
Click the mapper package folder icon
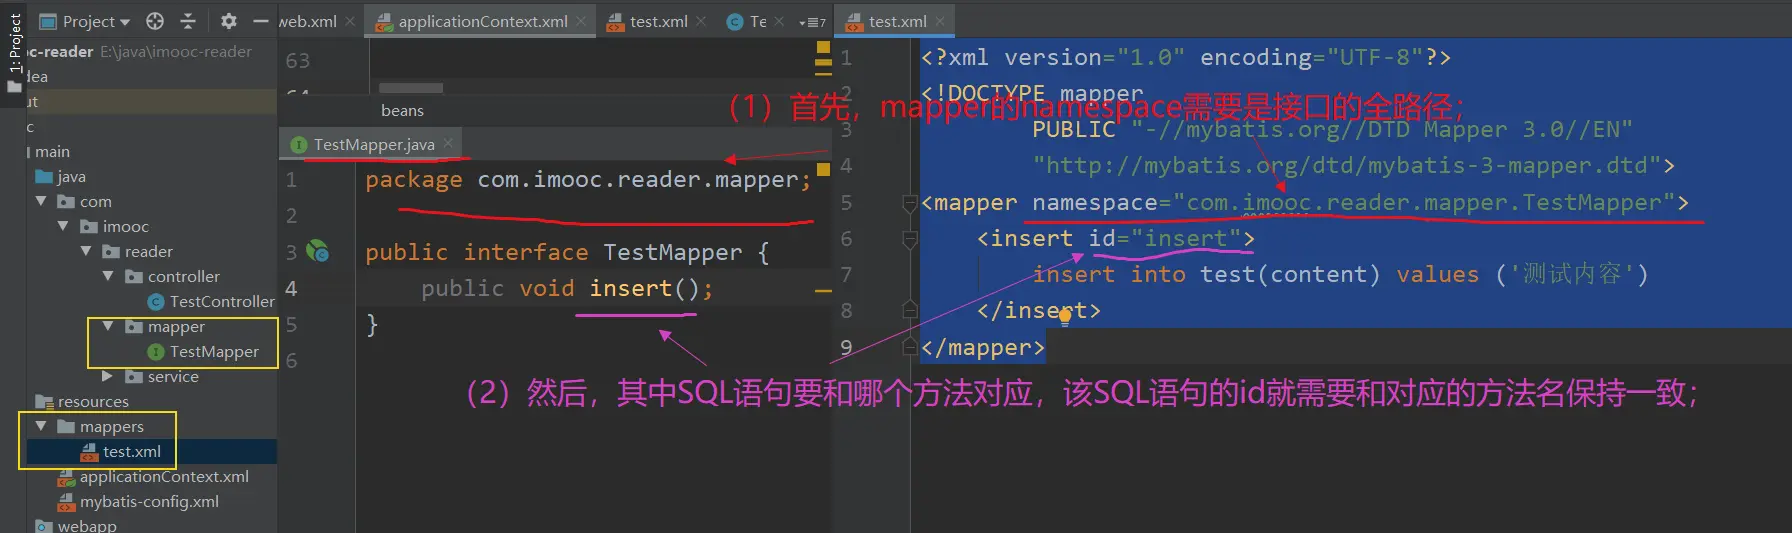(x=134, y=326)
